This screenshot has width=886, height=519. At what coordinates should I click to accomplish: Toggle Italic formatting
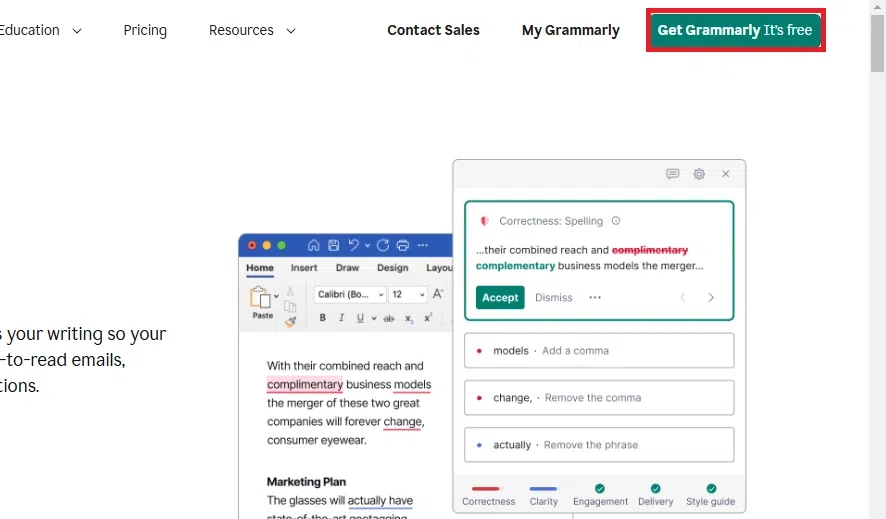341,318
